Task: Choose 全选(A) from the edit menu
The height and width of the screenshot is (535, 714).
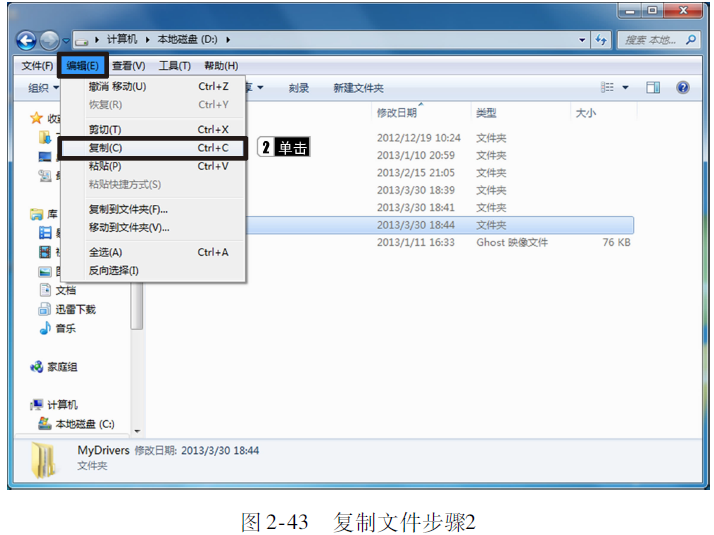Action: click(153, 252)
